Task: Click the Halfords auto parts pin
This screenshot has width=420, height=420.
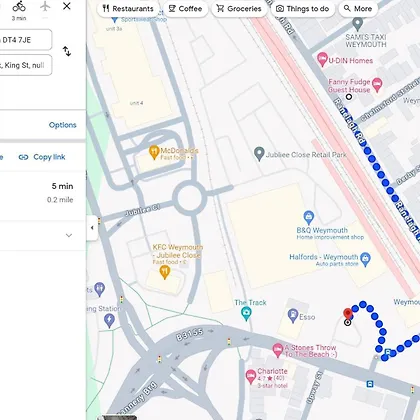Action: tap(366, 259)
